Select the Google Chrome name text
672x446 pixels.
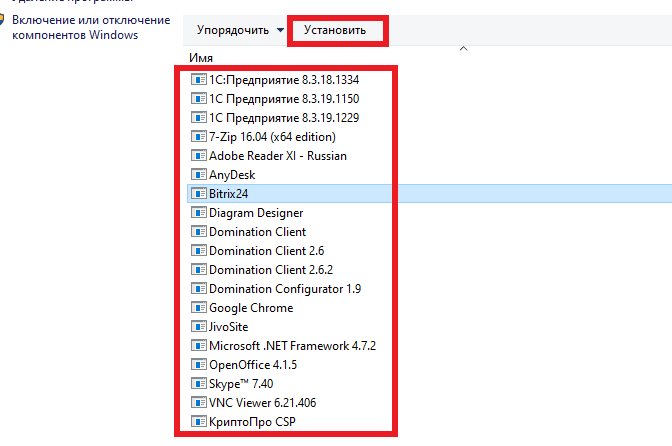point(251,308)
